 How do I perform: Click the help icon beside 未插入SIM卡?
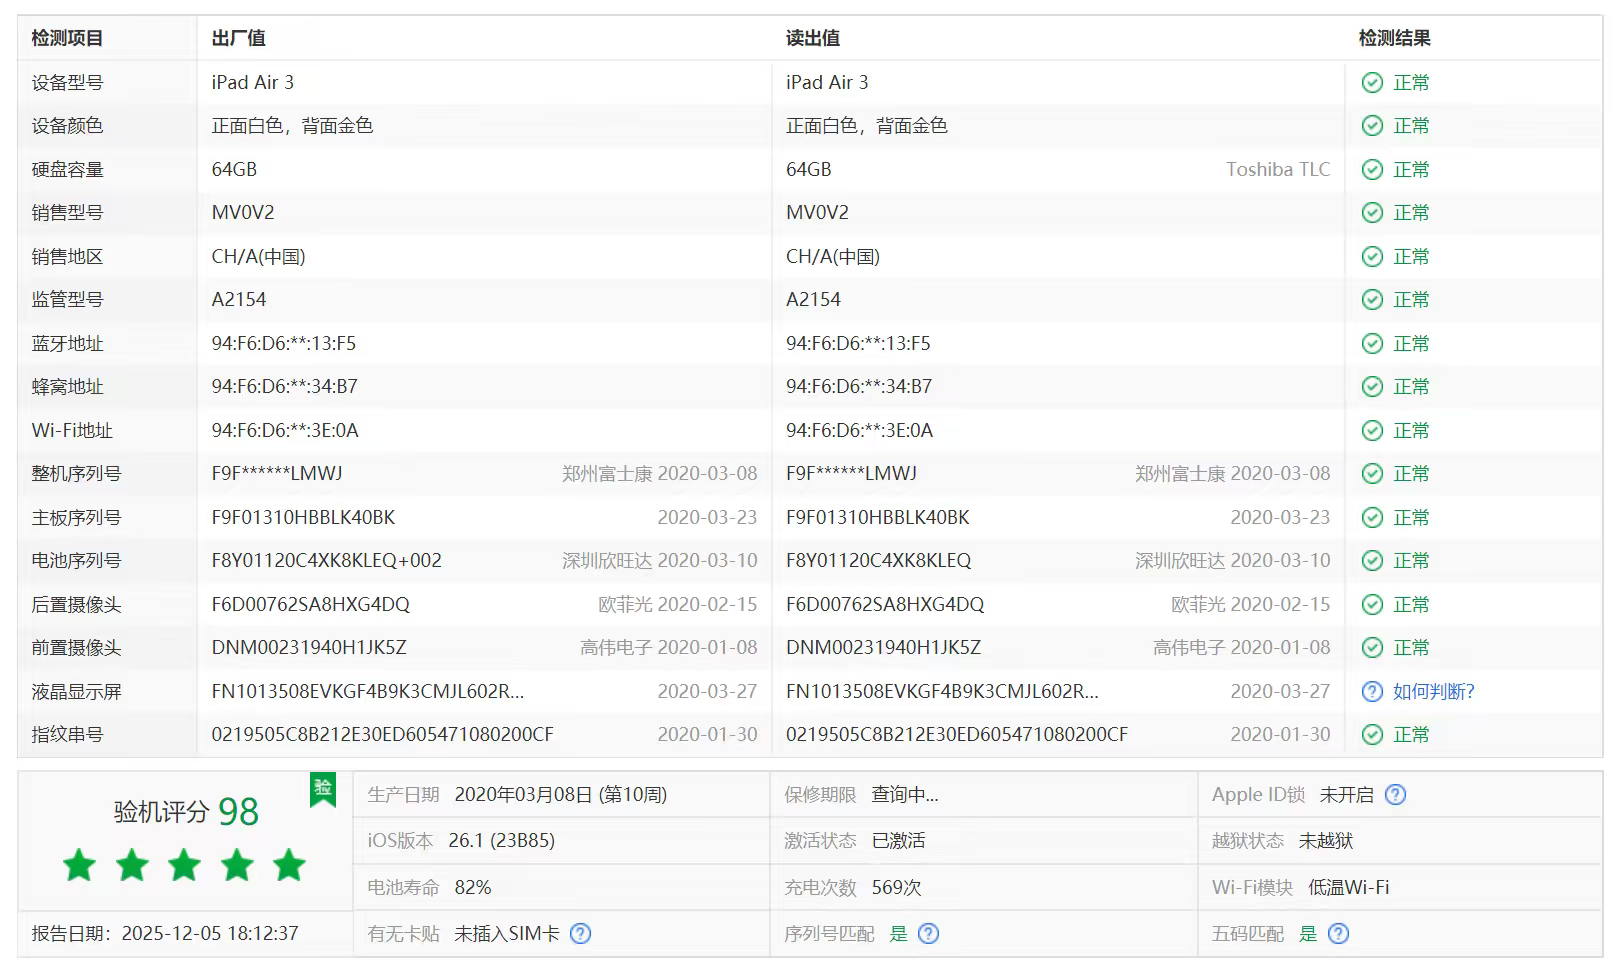coord(580,934)
